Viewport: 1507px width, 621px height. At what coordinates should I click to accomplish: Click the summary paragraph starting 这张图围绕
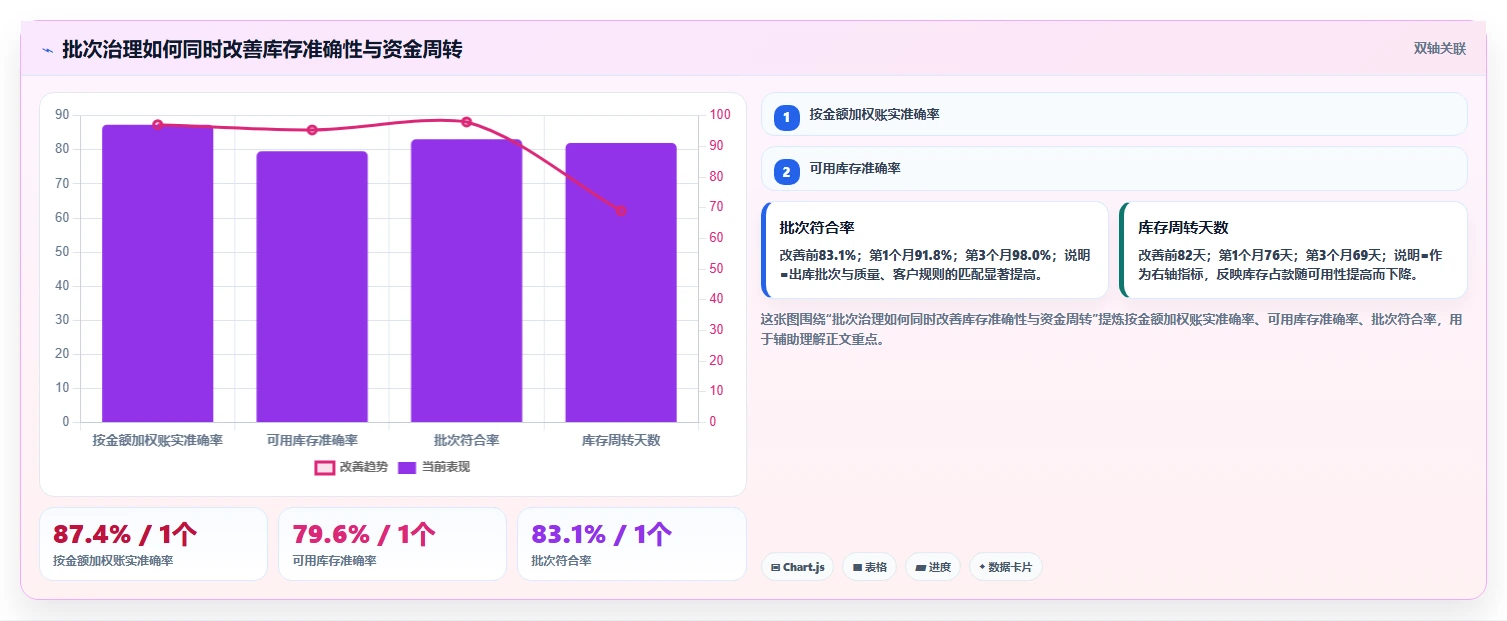point(1114,329)
